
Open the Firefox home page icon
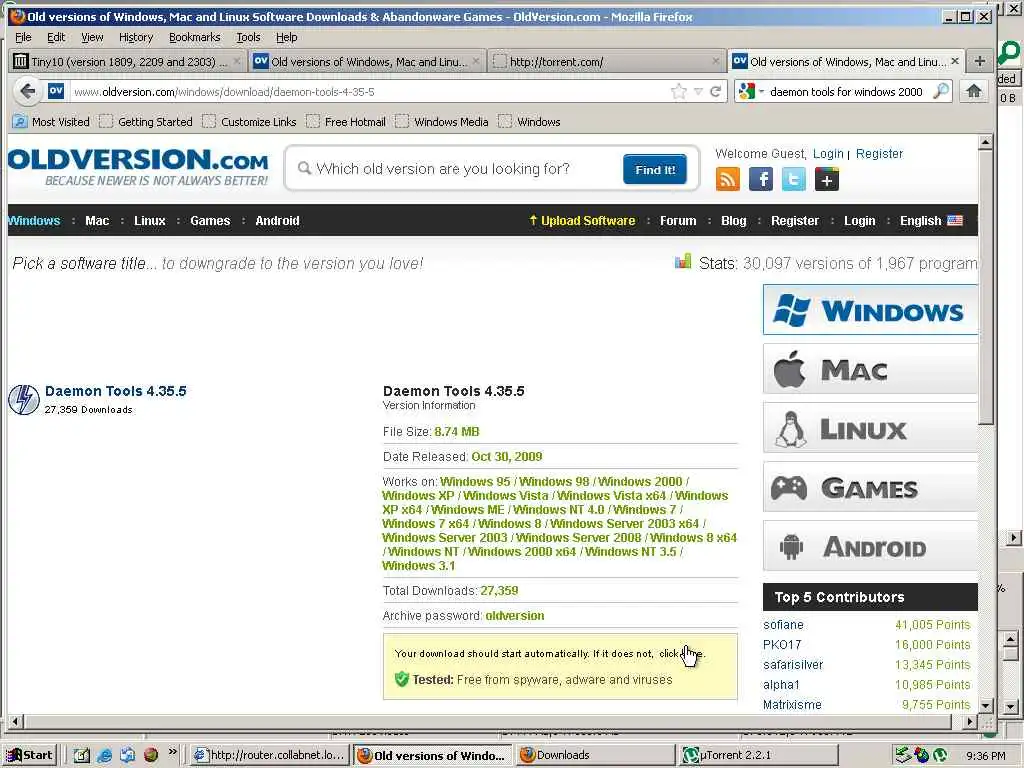(x=974, y=91)
